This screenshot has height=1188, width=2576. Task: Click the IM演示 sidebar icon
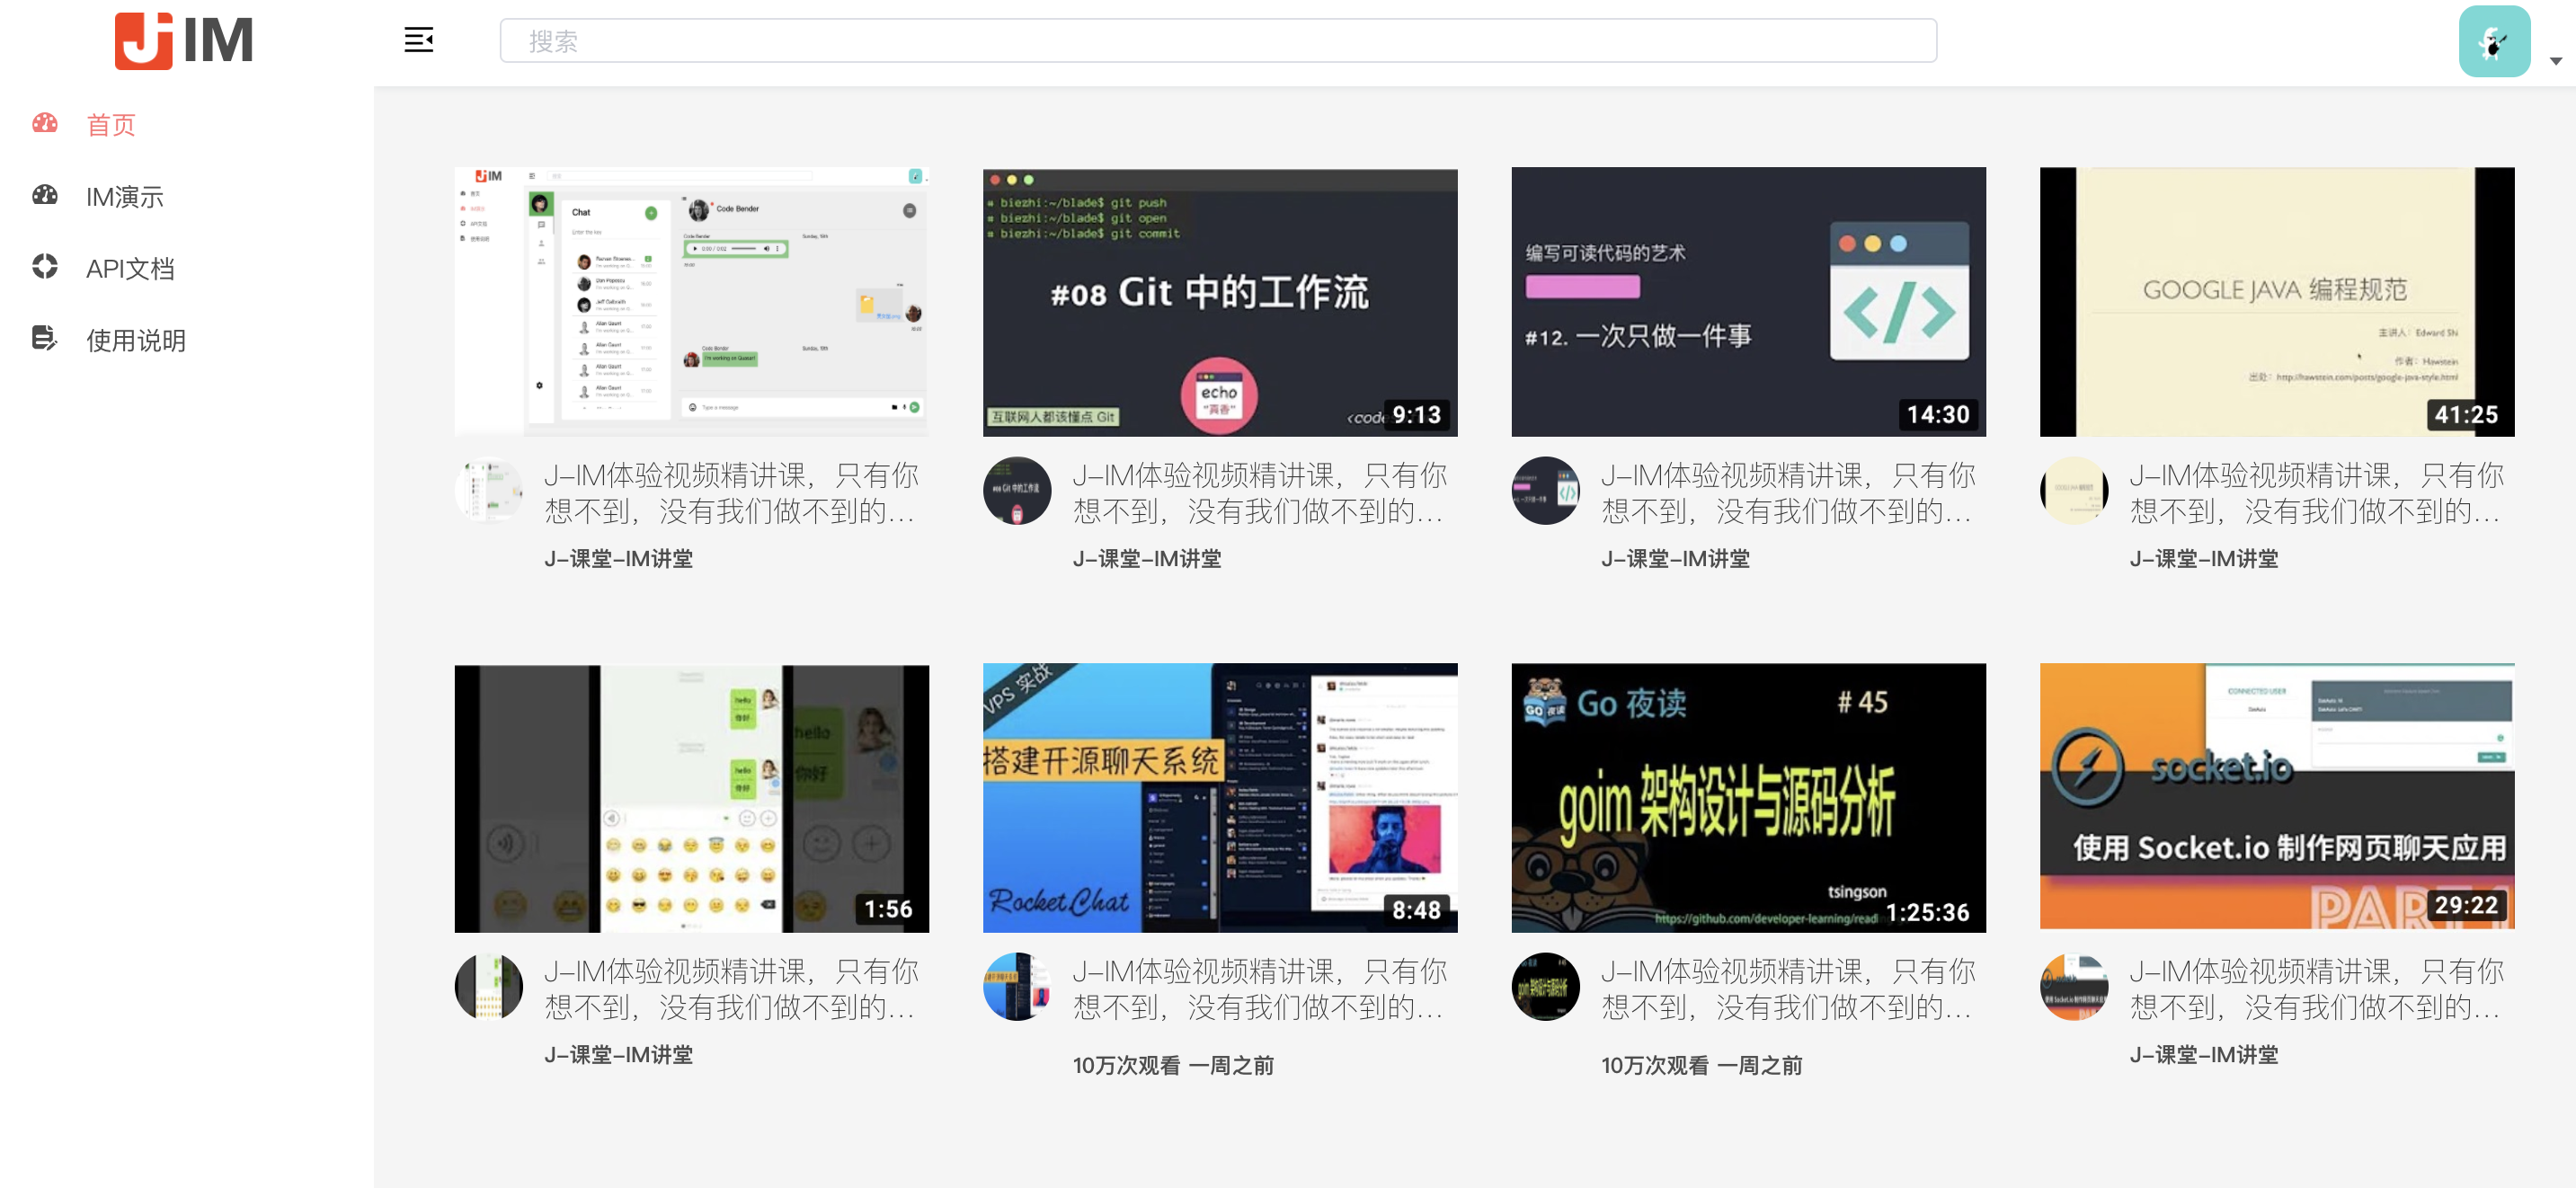pyautogui.click(x=45, y=195)
